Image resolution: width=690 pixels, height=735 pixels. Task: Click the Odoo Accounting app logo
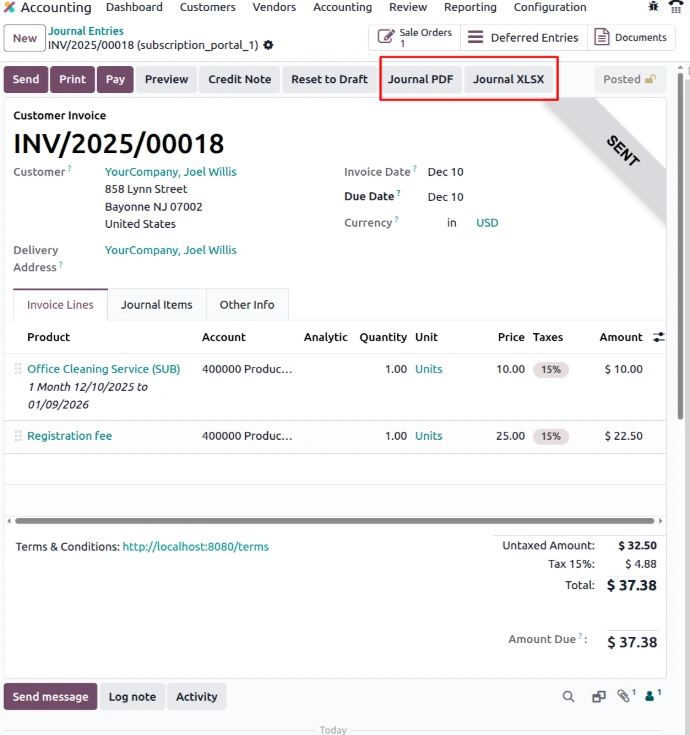click(x=10, y=7)
